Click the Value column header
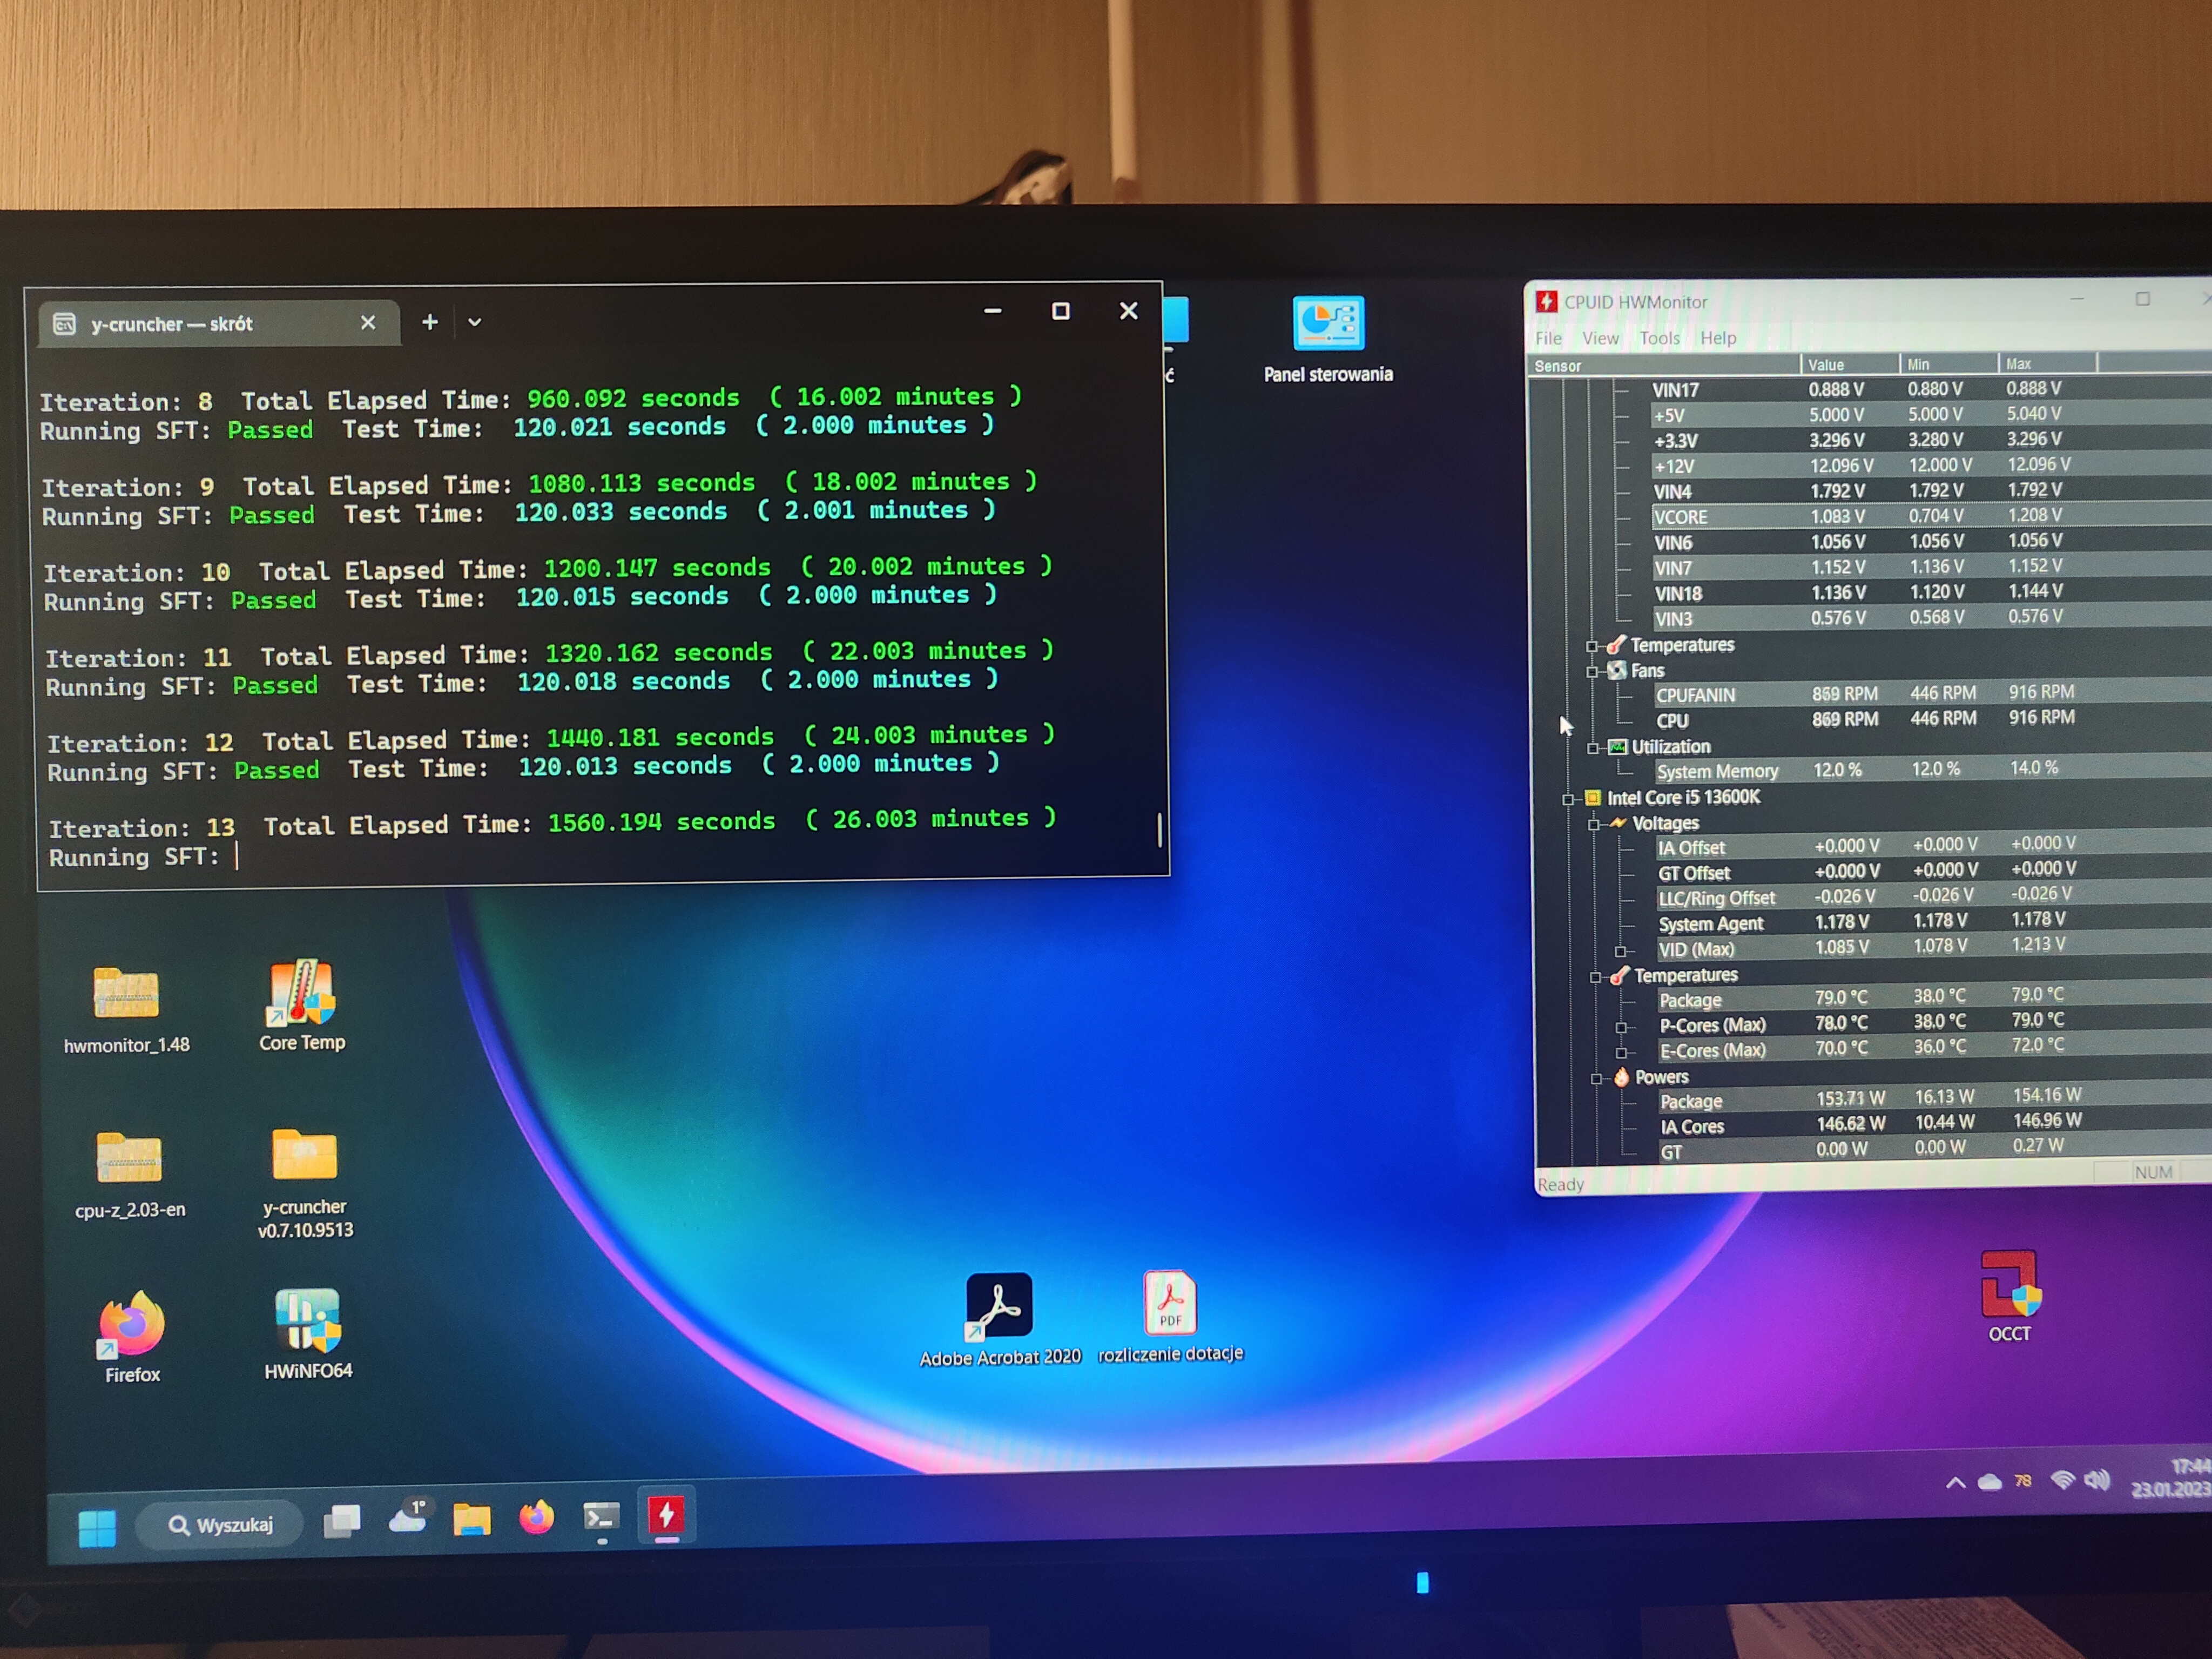 [1850, 364]
